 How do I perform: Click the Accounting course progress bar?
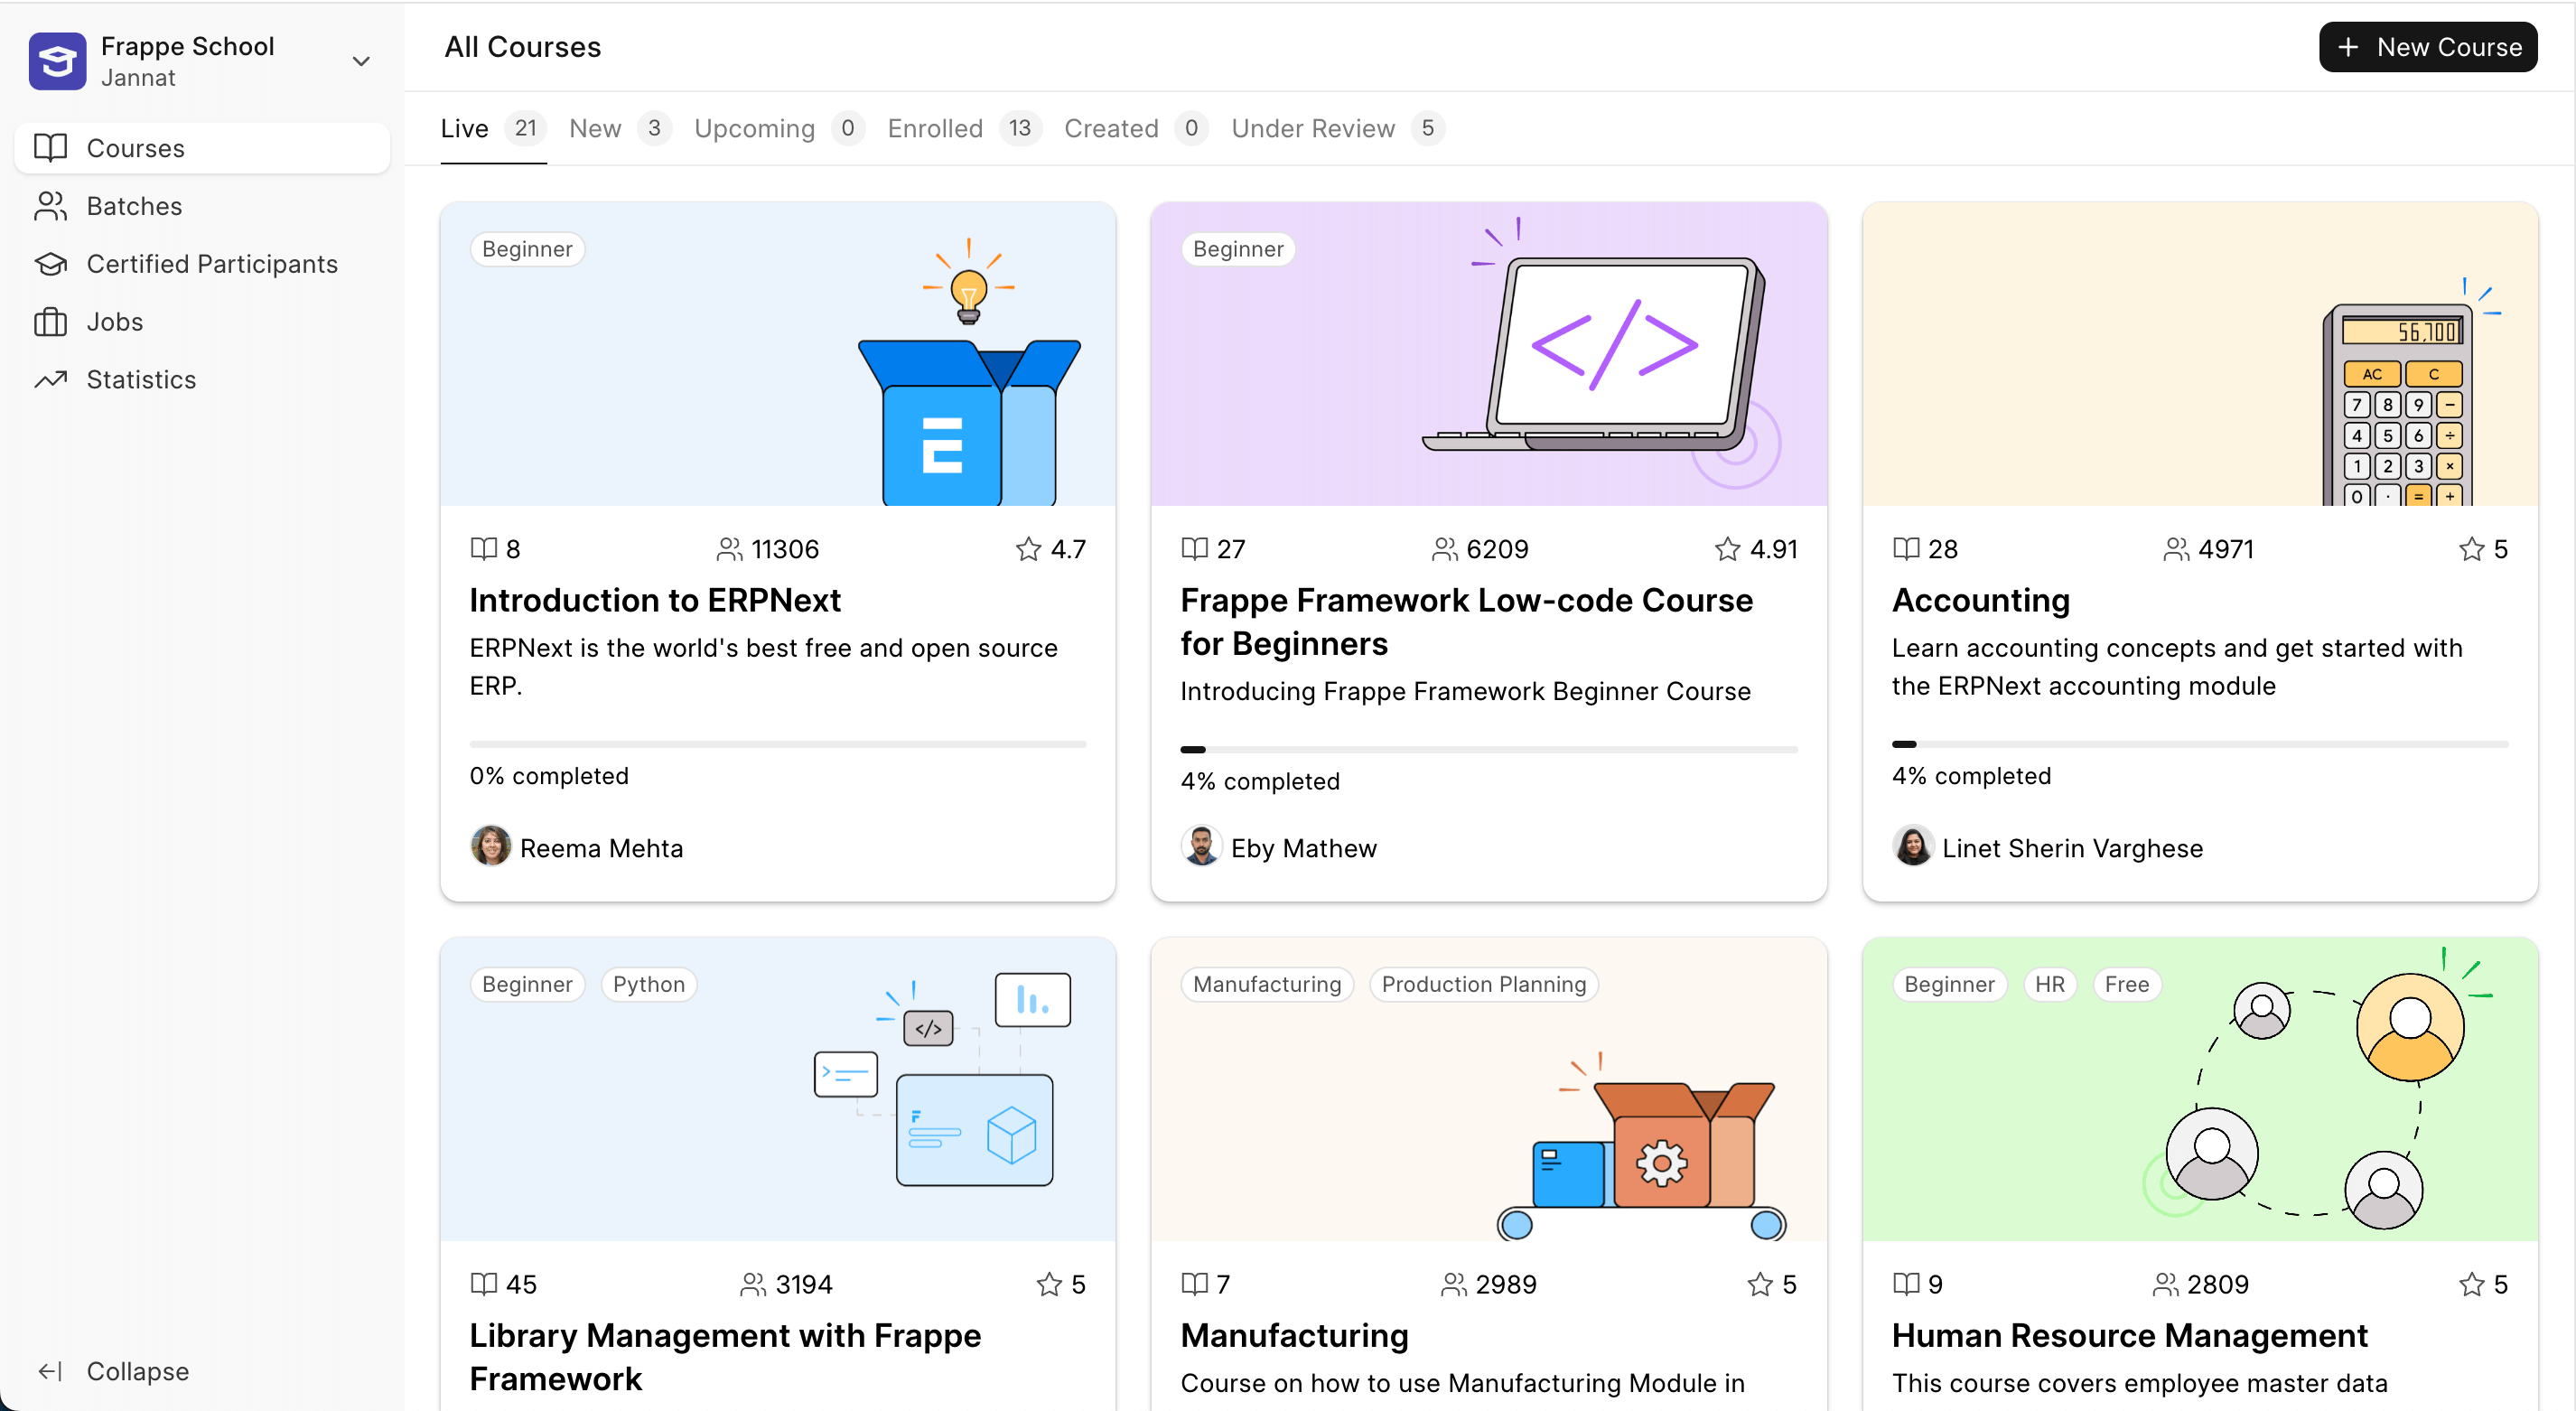tap(2199, 744)
